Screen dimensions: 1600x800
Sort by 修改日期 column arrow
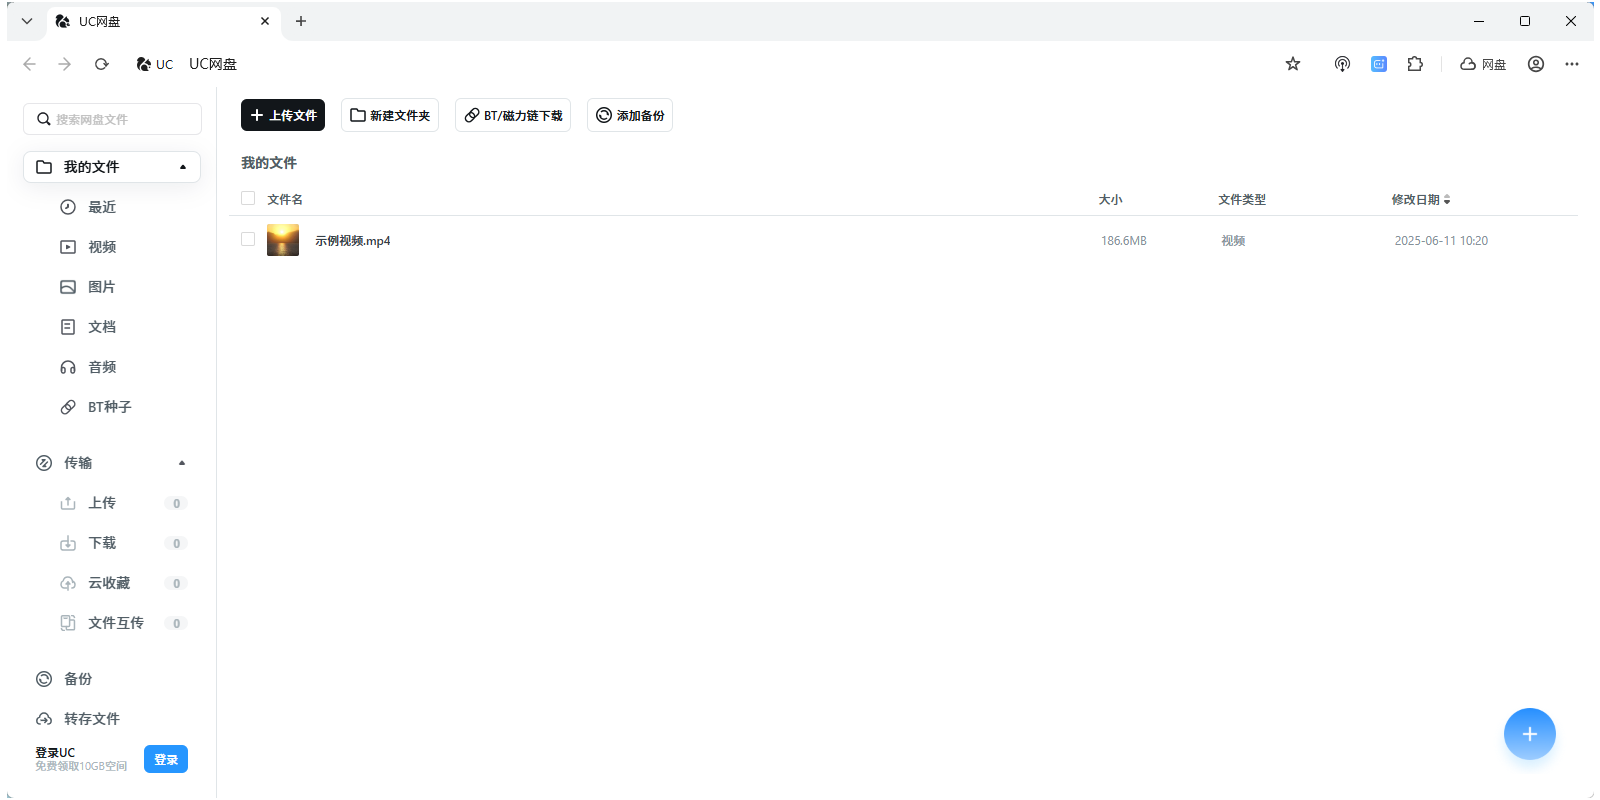point(1447,200)
